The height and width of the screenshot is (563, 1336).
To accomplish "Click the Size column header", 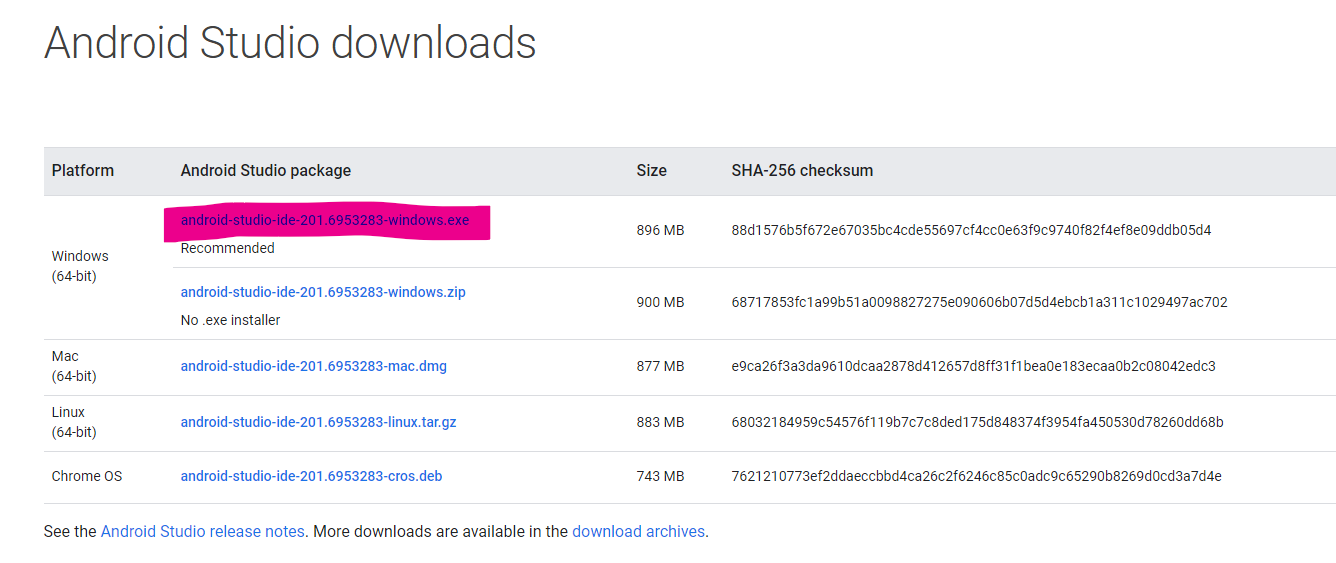I will [651, 170].
